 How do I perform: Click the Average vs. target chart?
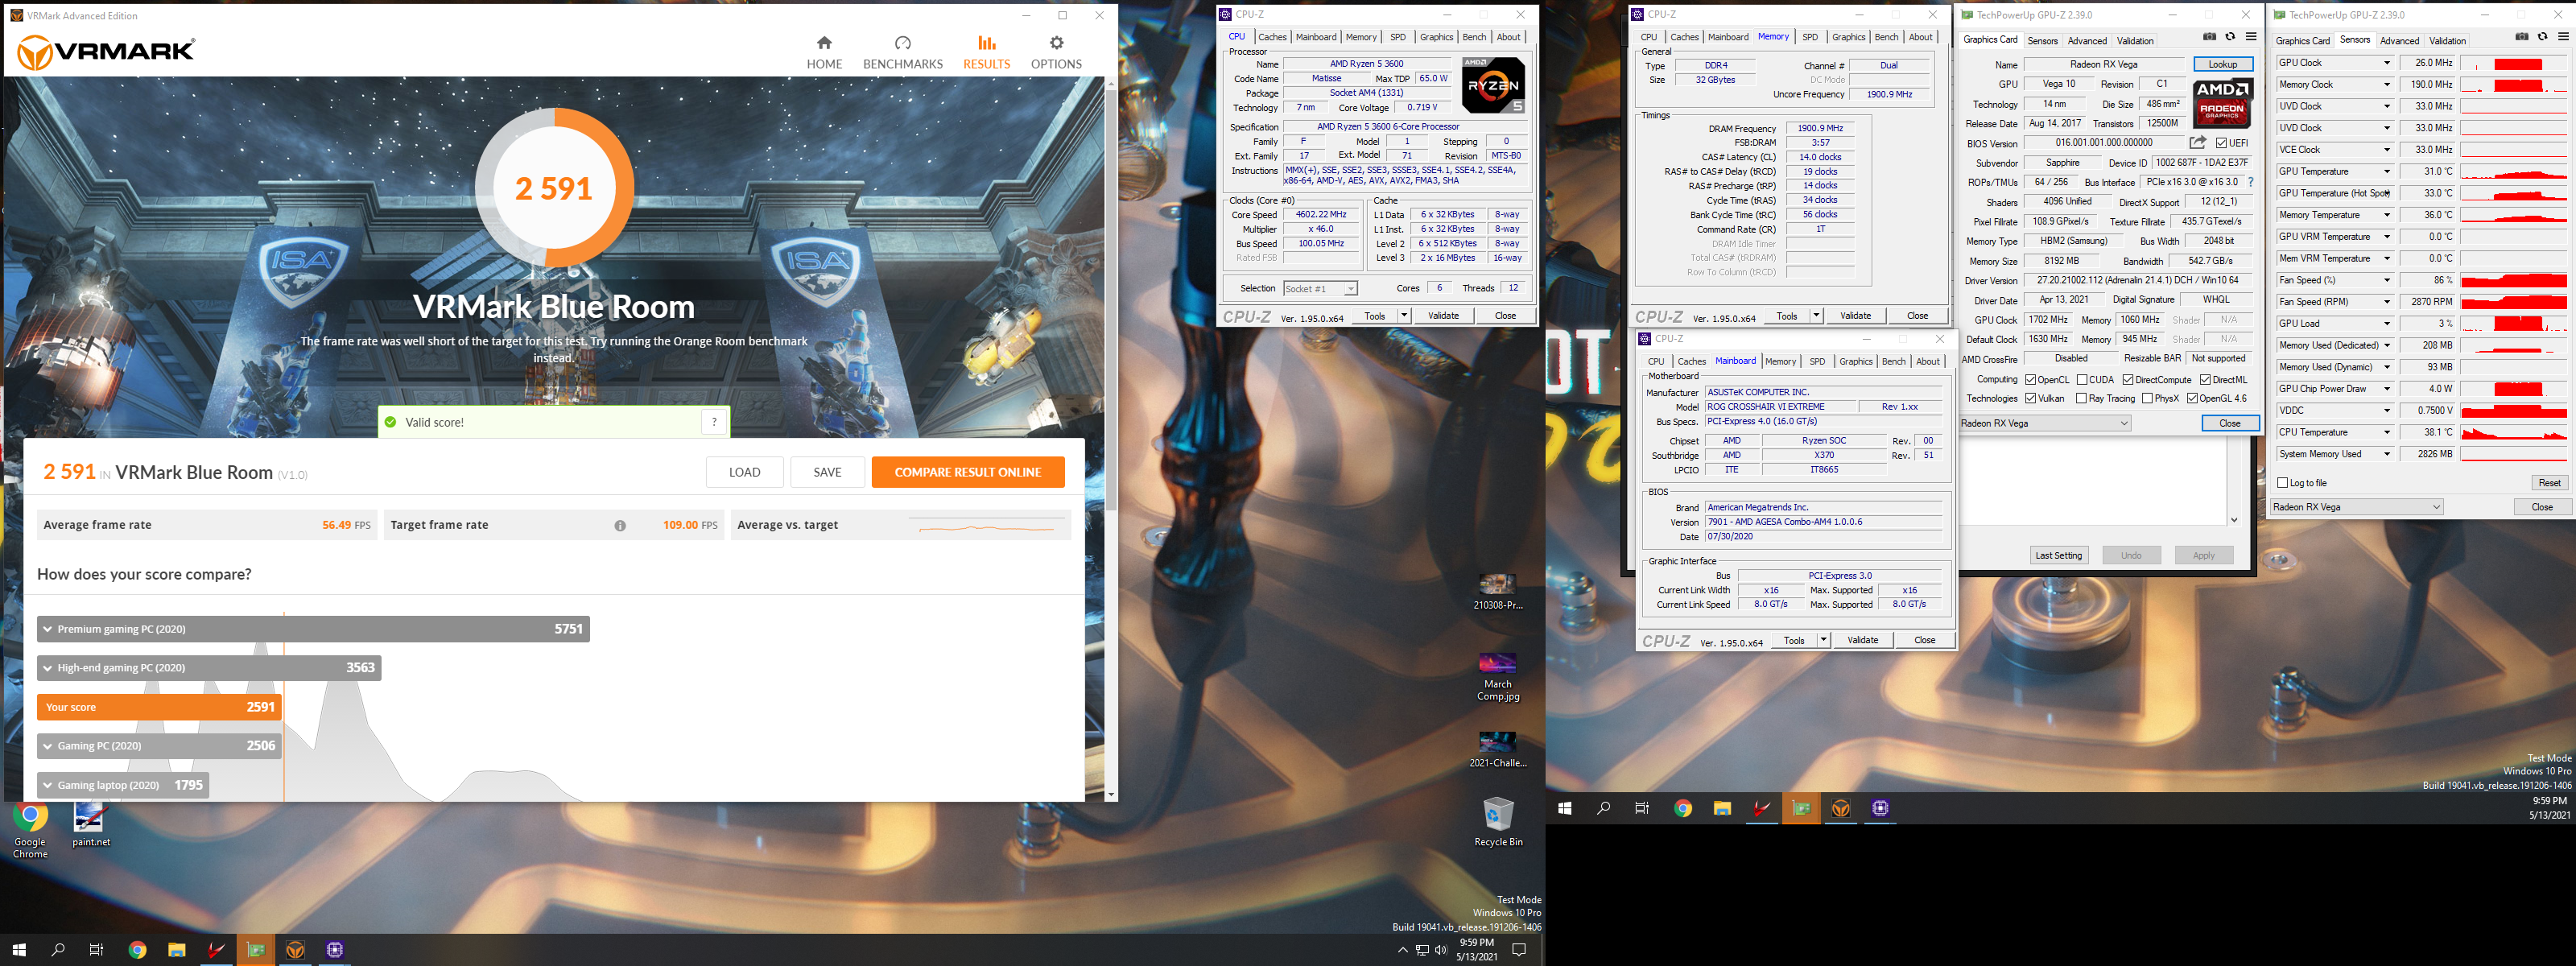(x=985, y=526)
